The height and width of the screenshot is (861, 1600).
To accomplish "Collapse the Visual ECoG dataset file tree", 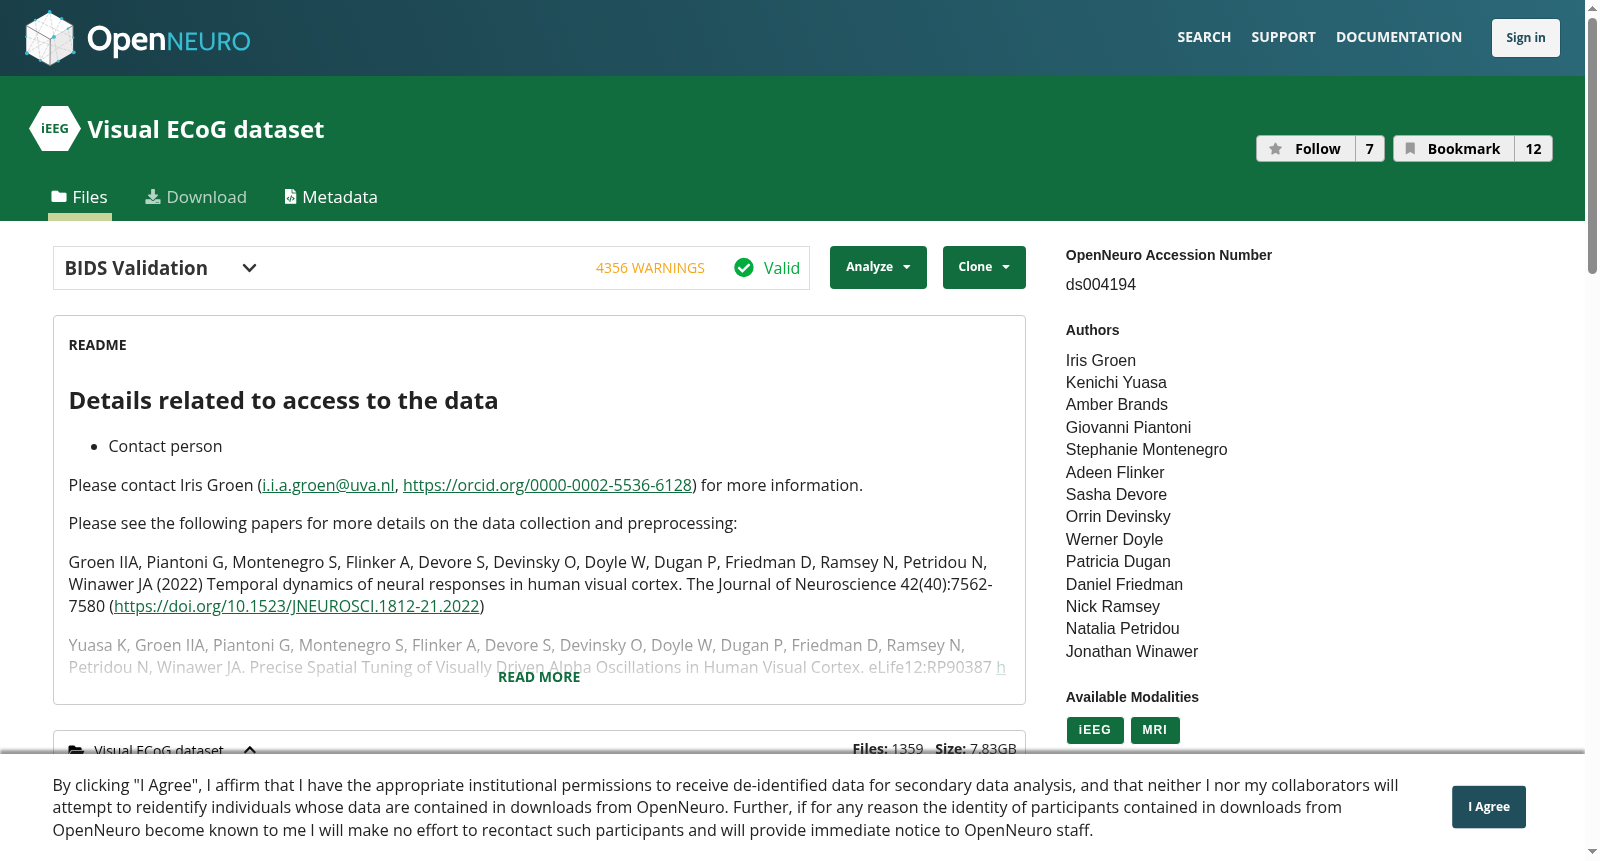I will click(250, 750).
